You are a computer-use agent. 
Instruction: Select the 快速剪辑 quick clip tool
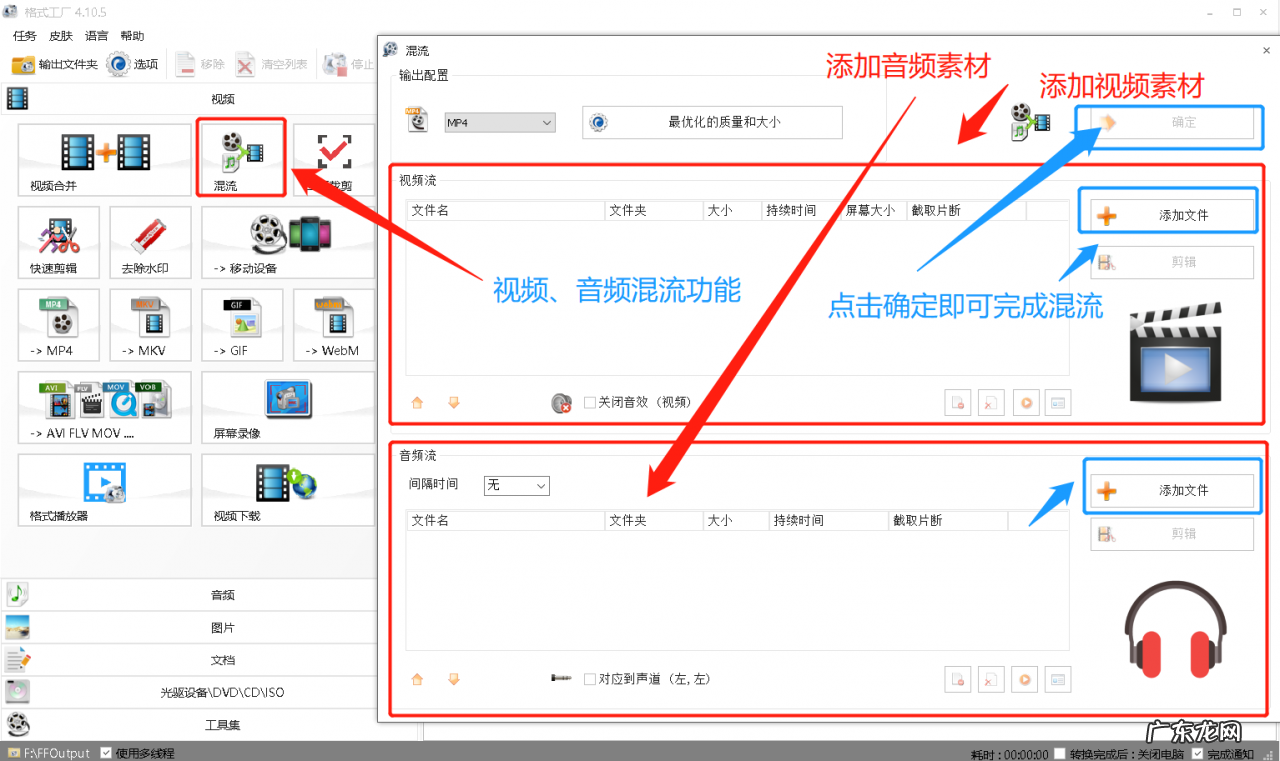click(x=58, y=241)
